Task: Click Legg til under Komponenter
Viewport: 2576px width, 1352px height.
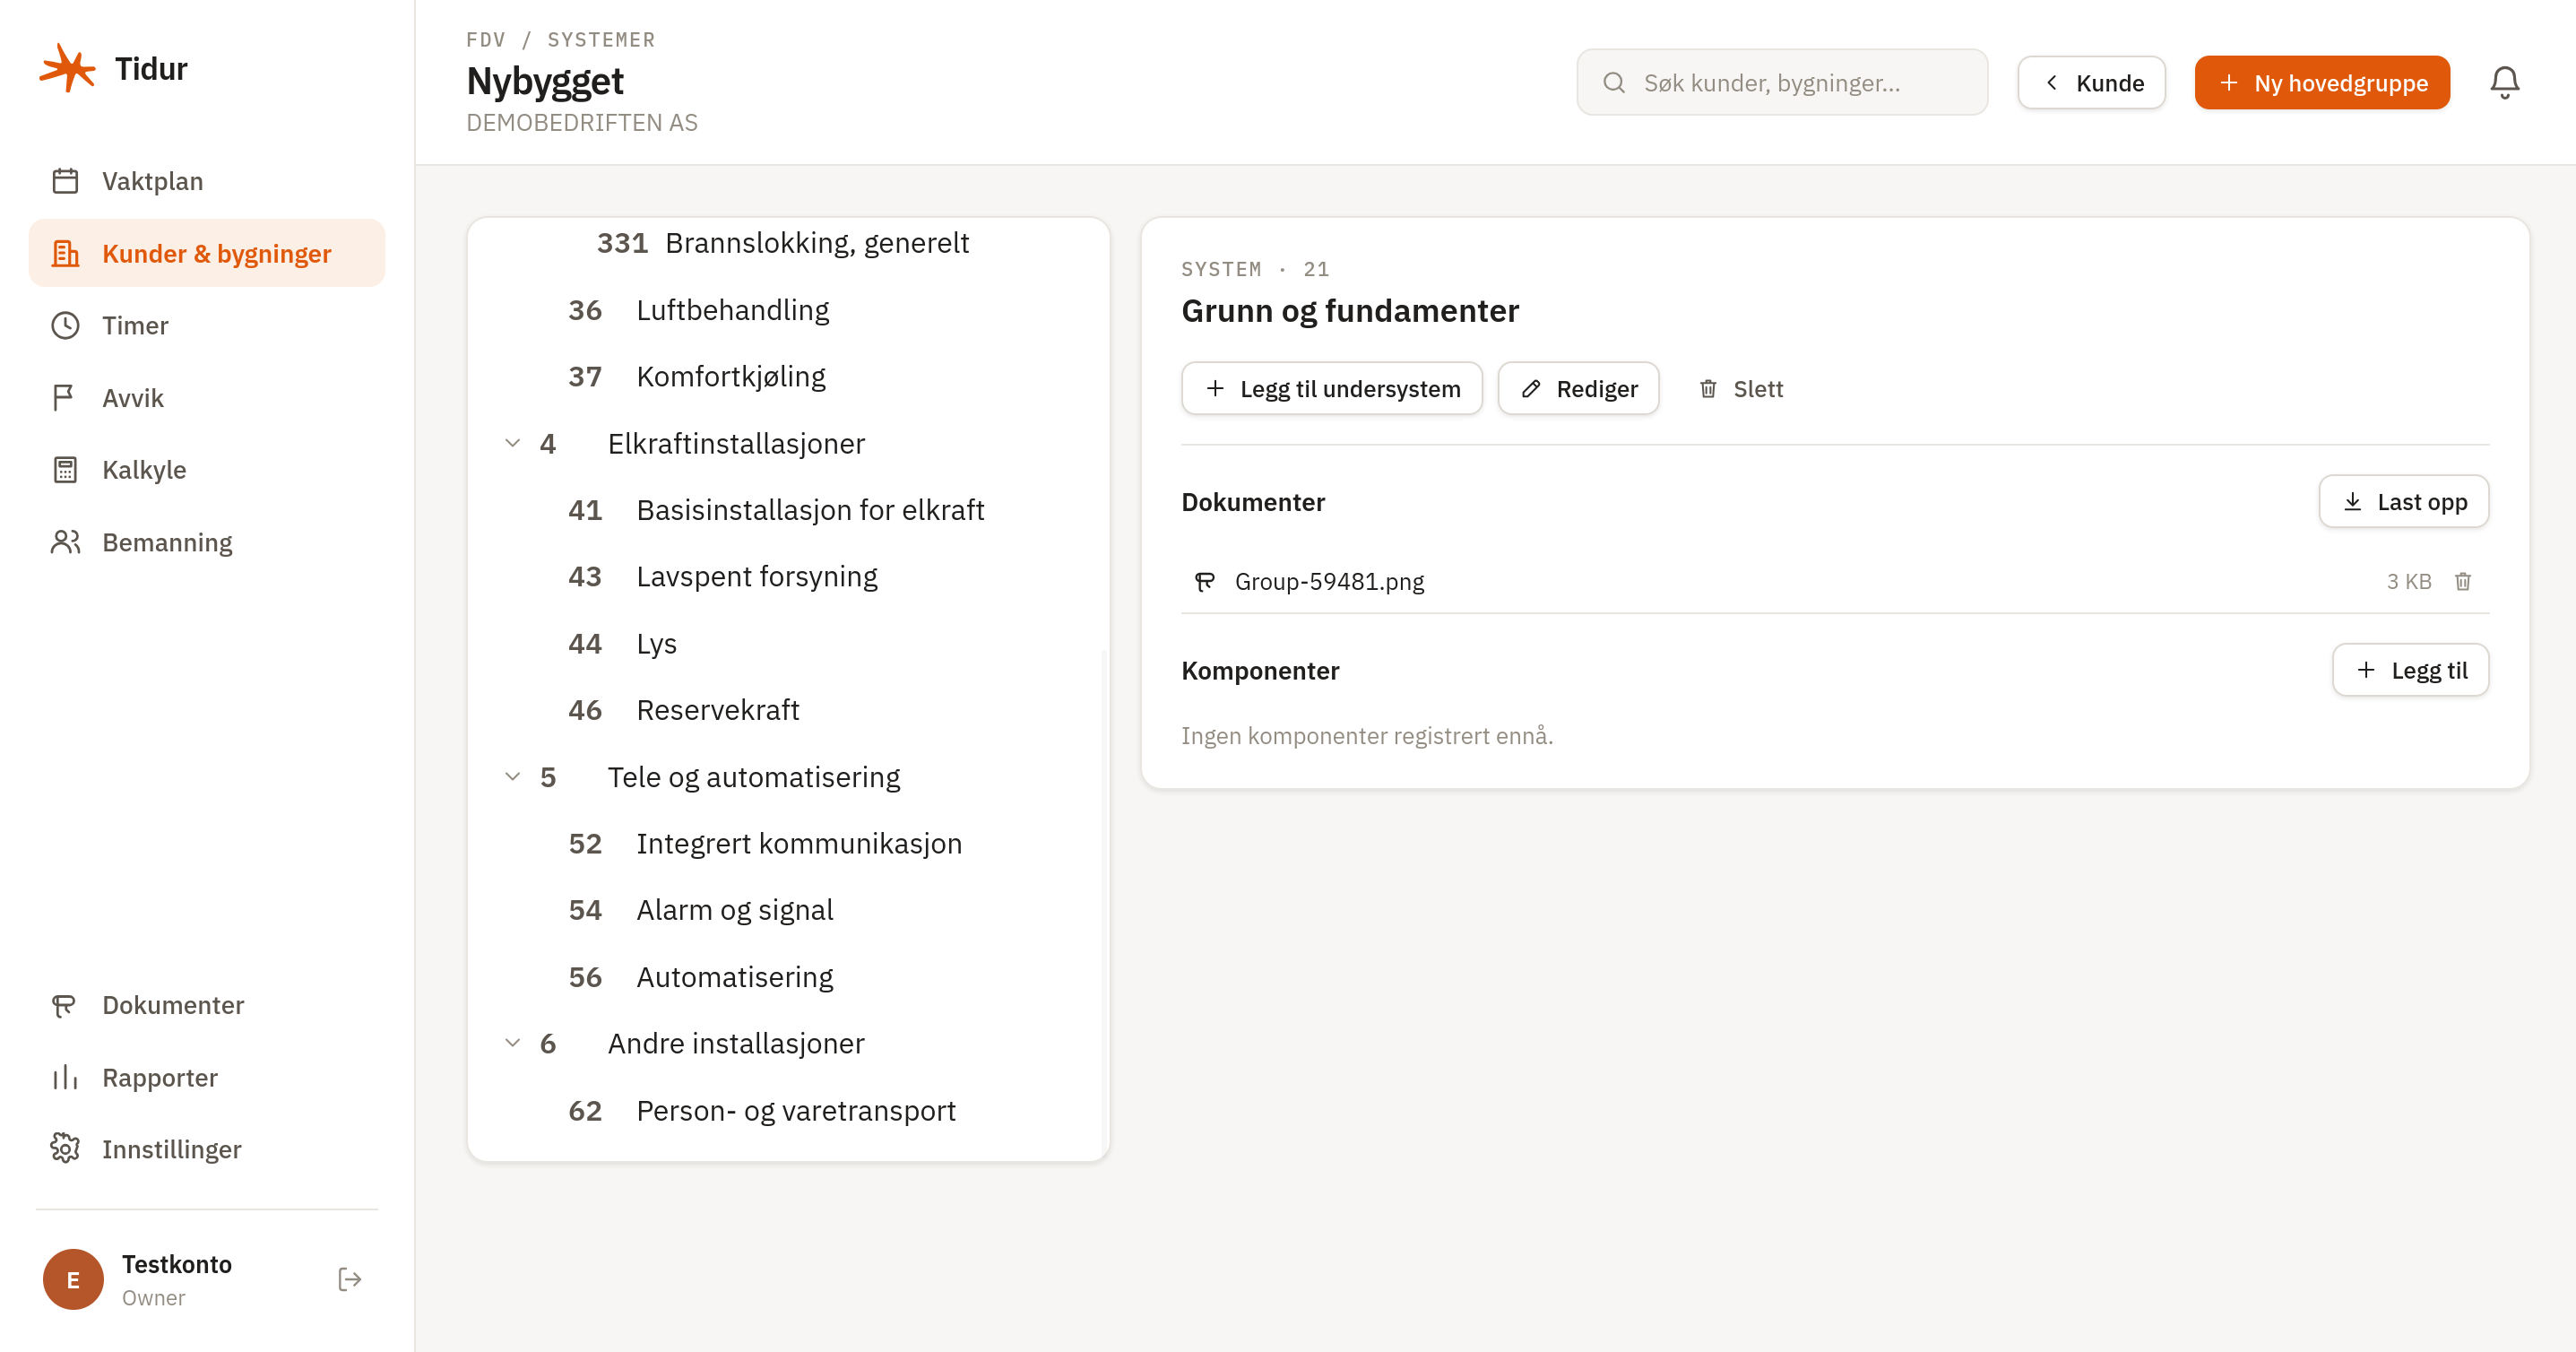Action: 2410,670
